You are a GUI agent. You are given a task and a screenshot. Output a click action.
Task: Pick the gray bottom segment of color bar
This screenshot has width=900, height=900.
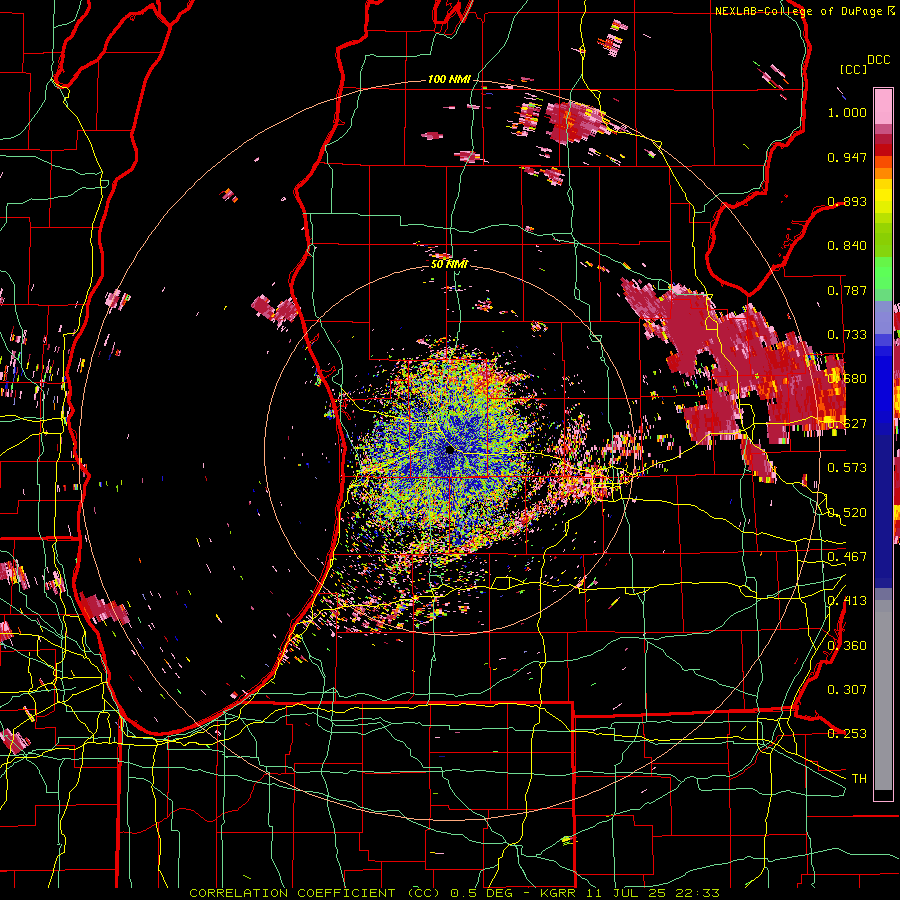pyautogui.click(x=883, y=695)
